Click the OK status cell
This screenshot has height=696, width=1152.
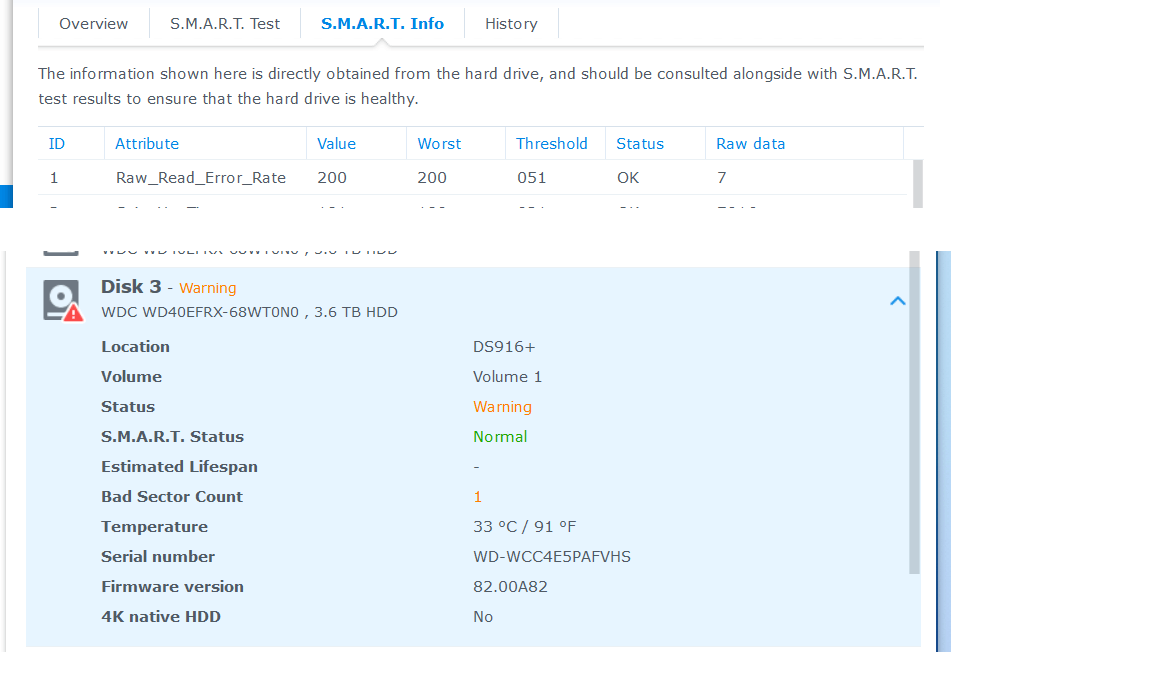(x=628, y=177)
